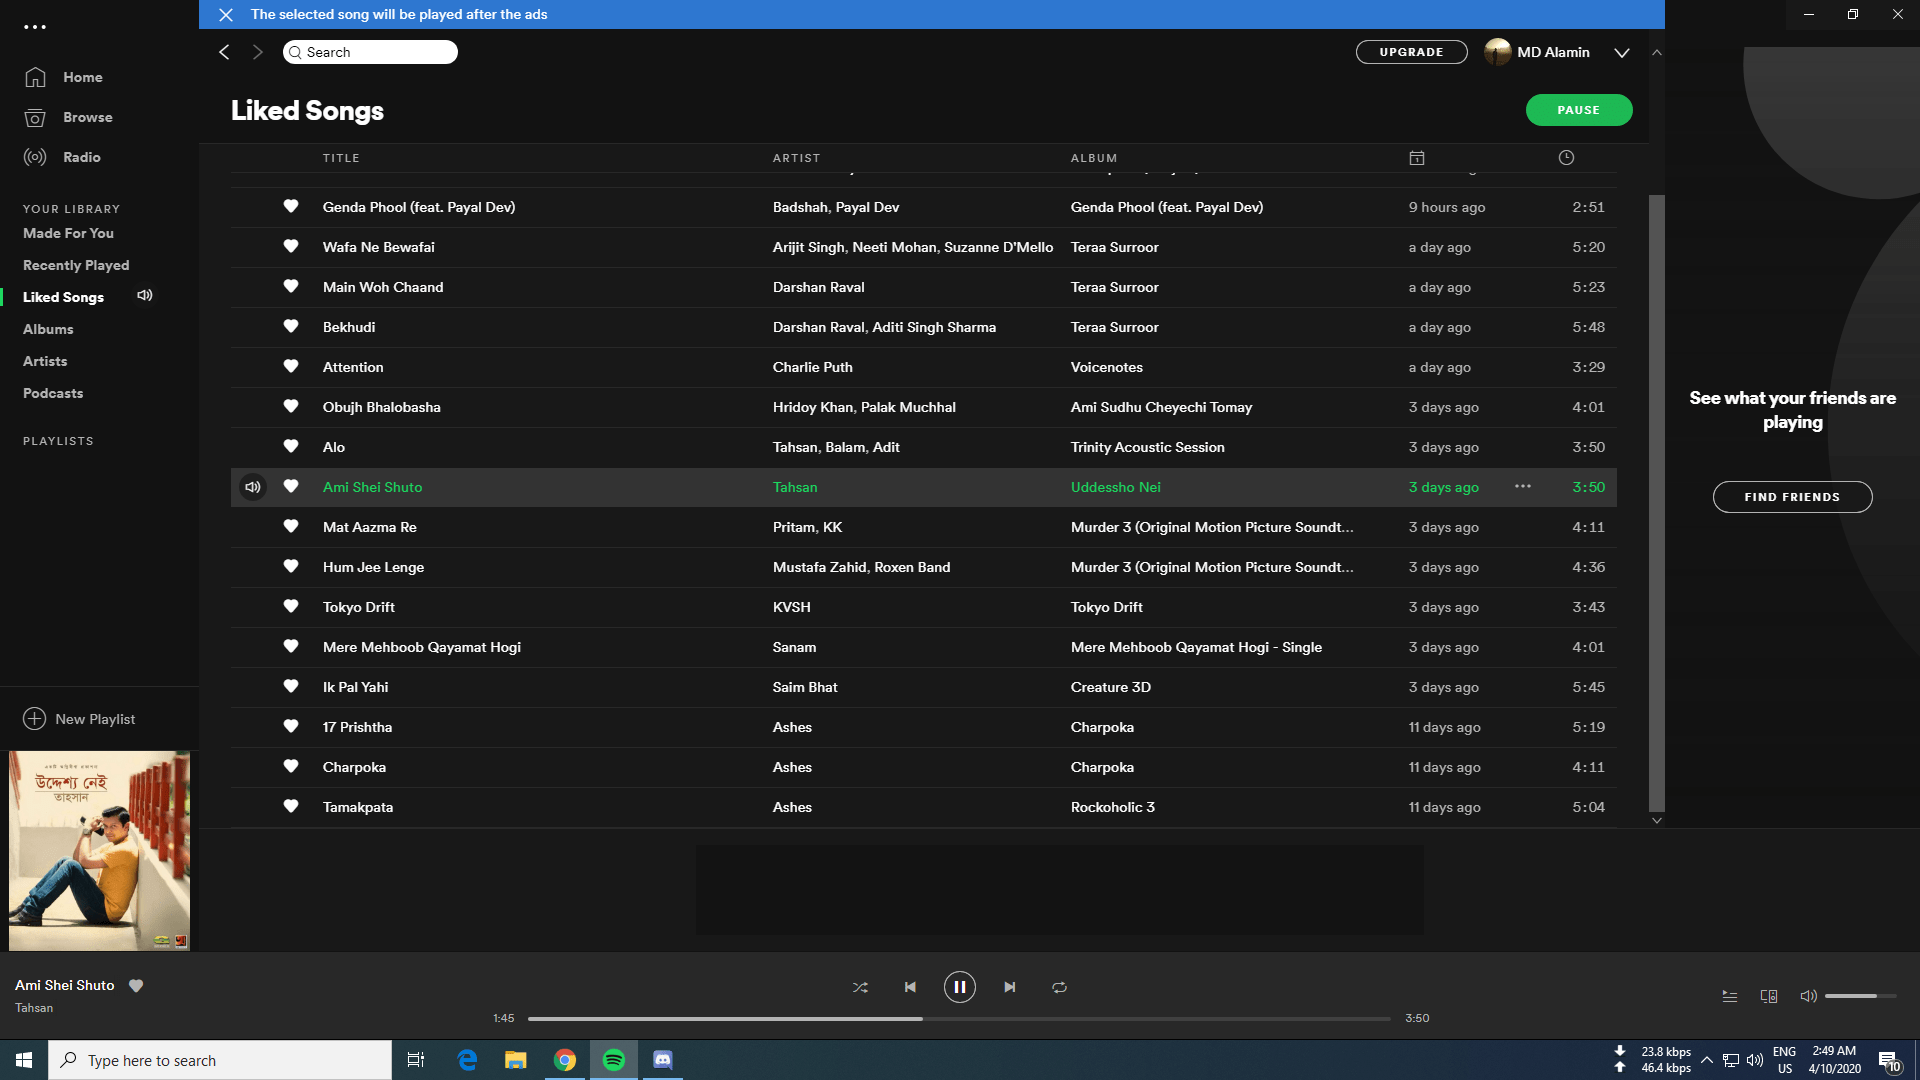Dismiss the ads notification banner

(226, 14)
